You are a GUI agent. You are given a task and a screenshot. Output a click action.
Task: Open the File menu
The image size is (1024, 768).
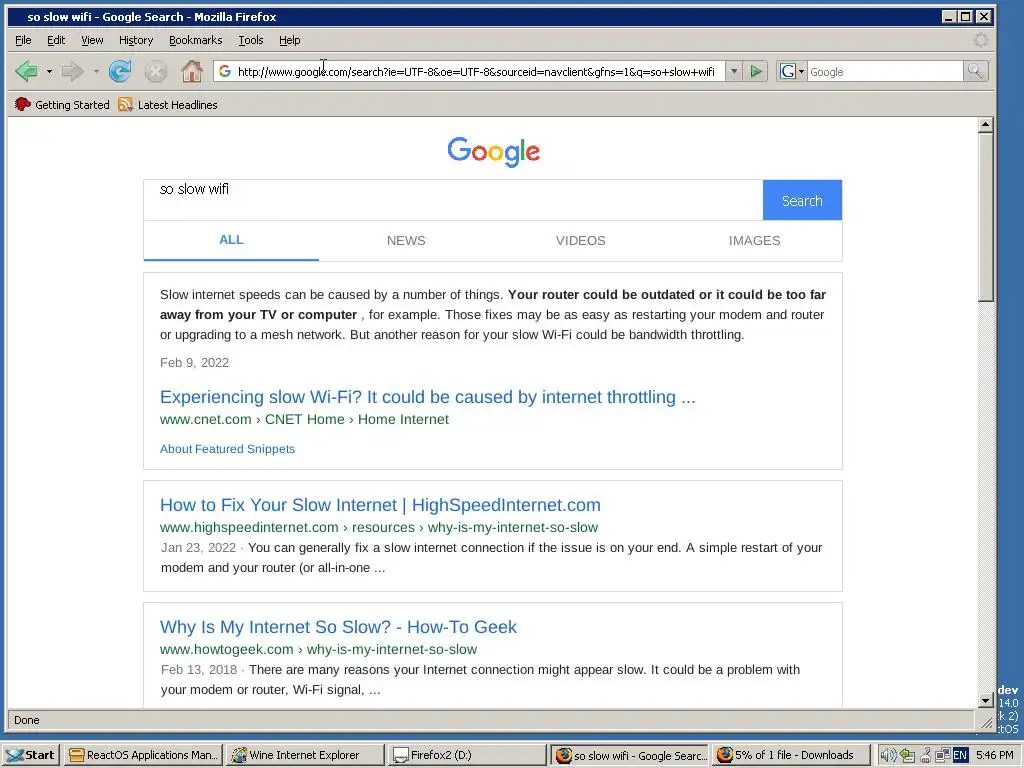[23, 40]
